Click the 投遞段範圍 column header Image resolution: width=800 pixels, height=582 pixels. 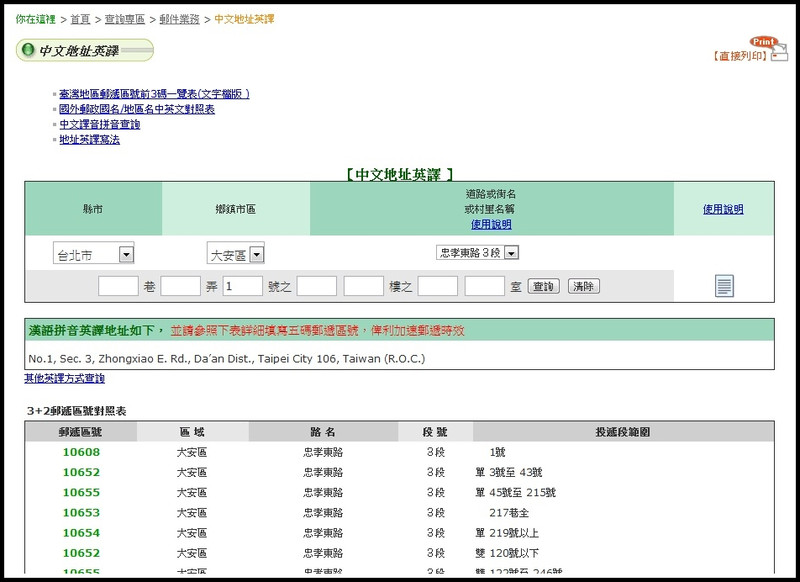click(623, 433)
